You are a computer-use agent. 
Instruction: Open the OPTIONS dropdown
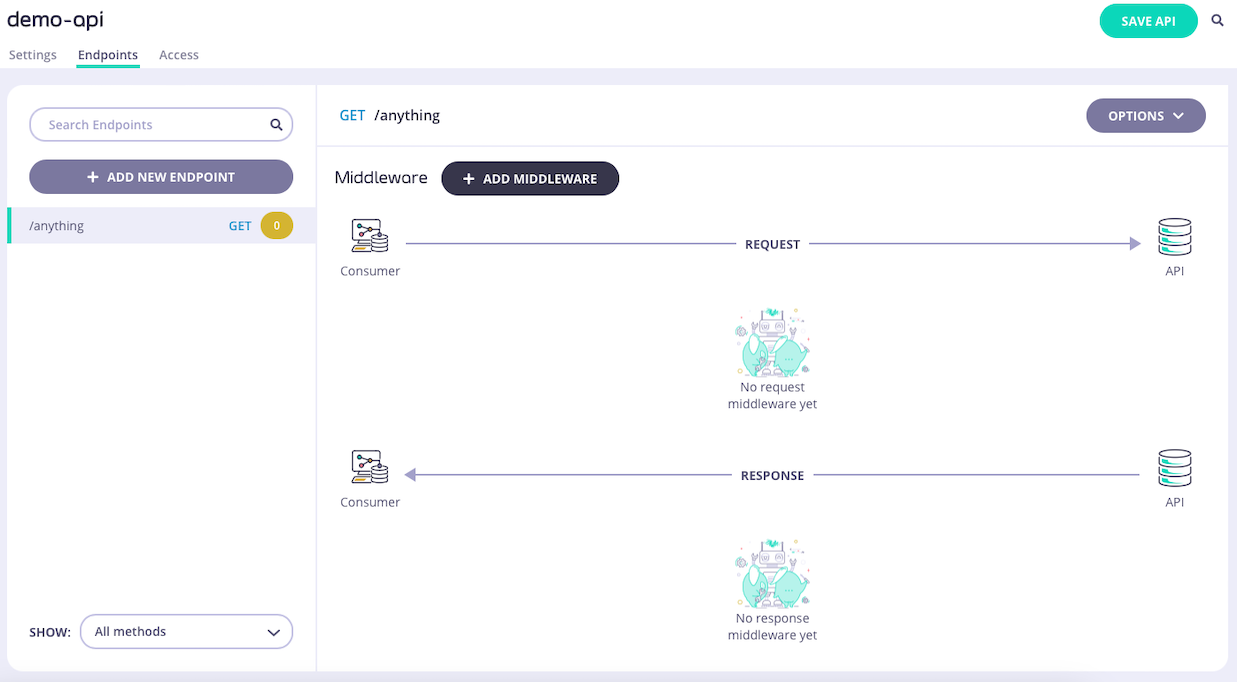(x=1146, y=116)
